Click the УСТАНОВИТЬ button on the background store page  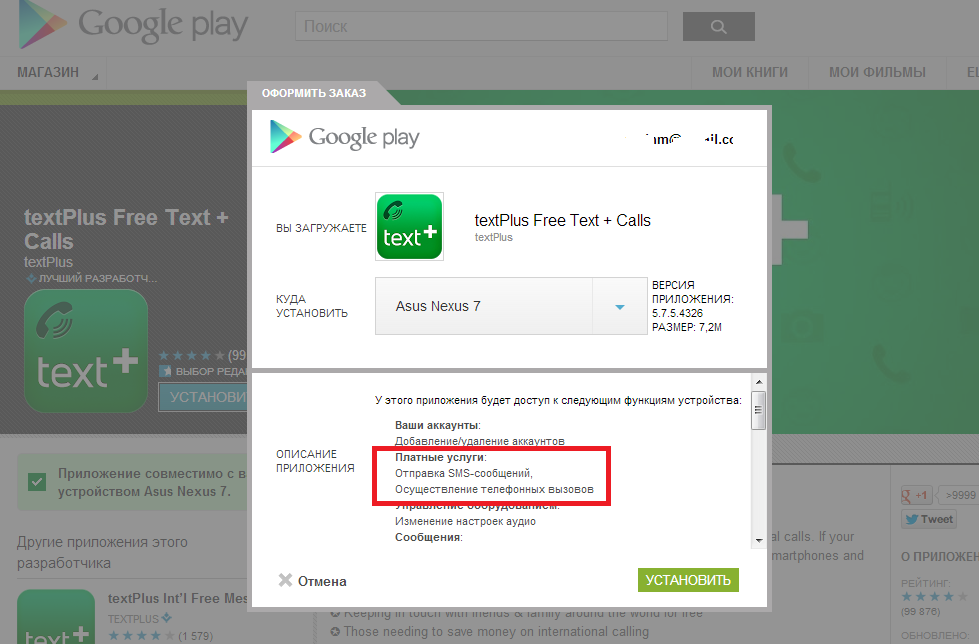(x=203, y=397)
